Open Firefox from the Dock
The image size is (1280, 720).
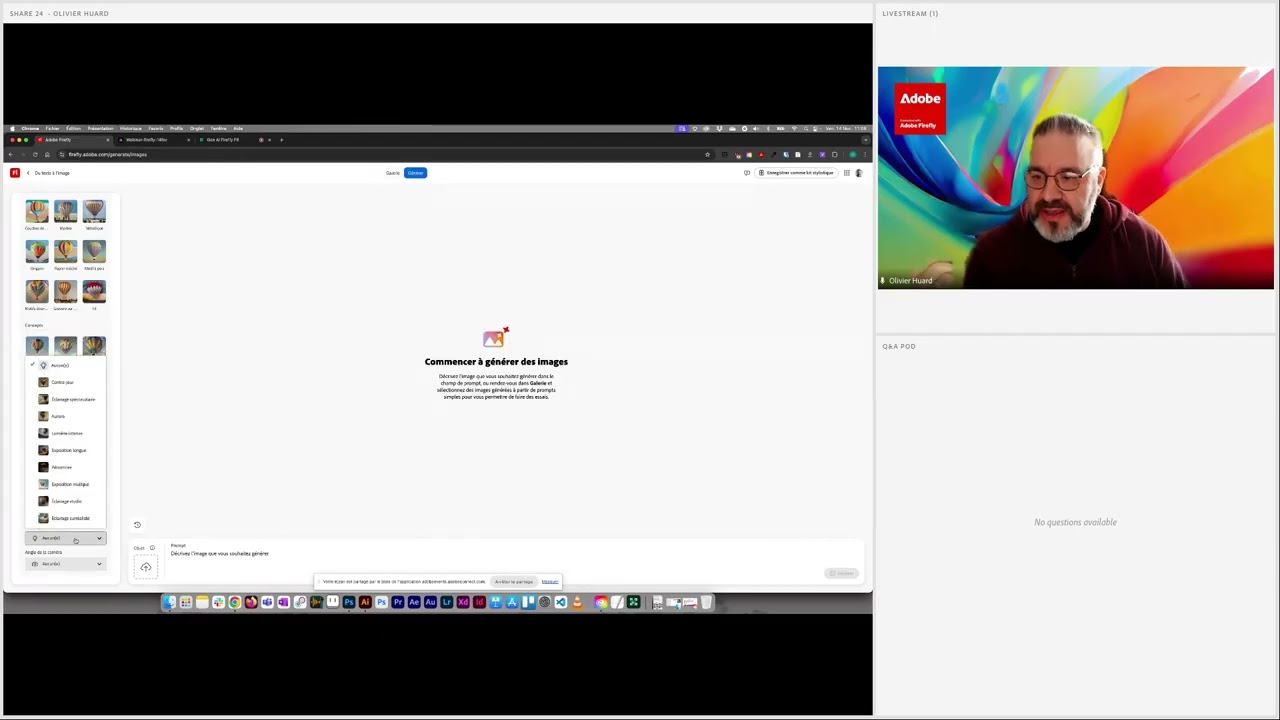[x=251, y=602]
